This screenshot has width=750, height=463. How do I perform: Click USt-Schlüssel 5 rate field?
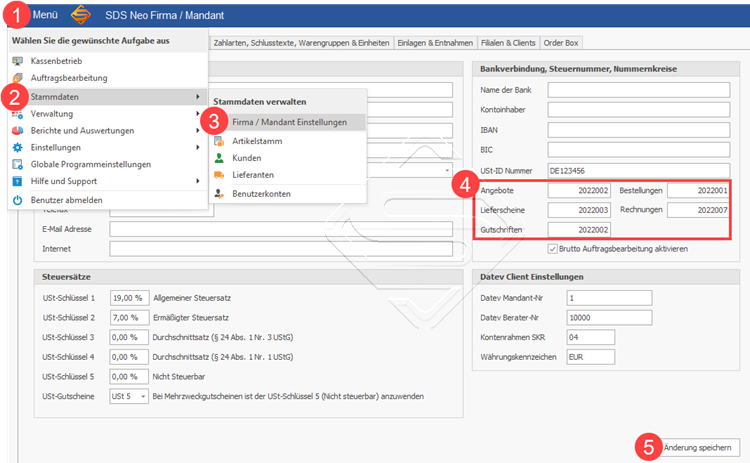click(129, 377)
